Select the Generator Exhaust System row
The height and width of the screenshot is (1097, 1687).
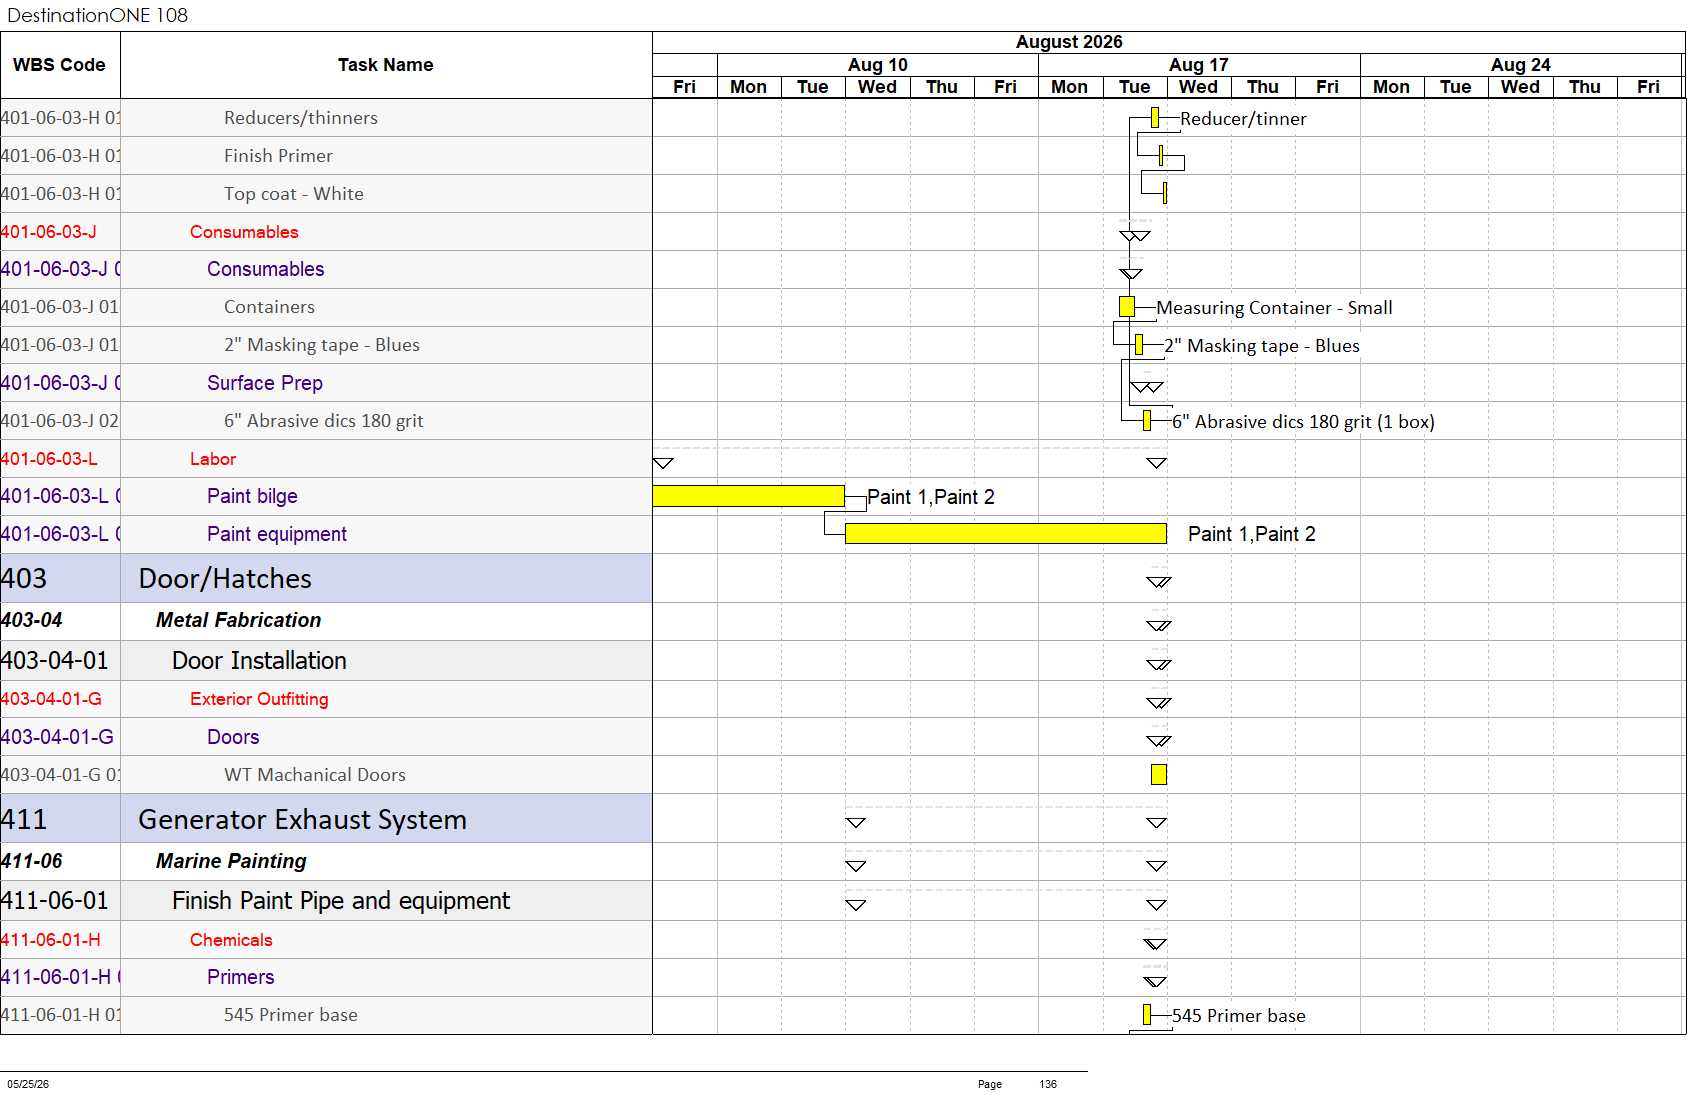click(326, 819)
